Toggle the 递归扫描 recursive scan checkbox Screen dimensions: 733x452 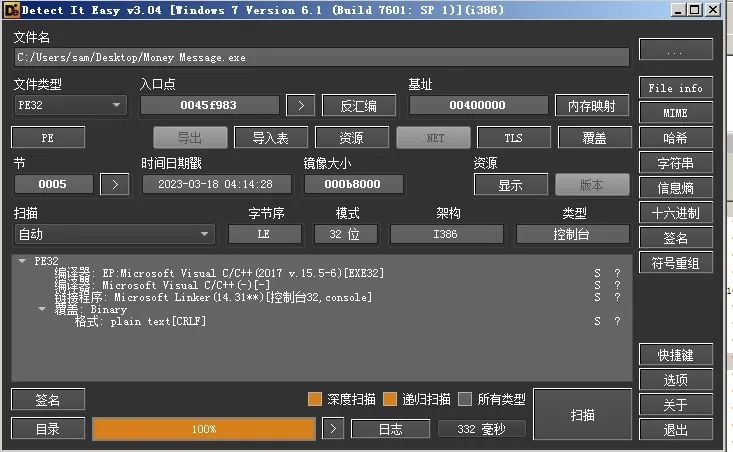390,399
